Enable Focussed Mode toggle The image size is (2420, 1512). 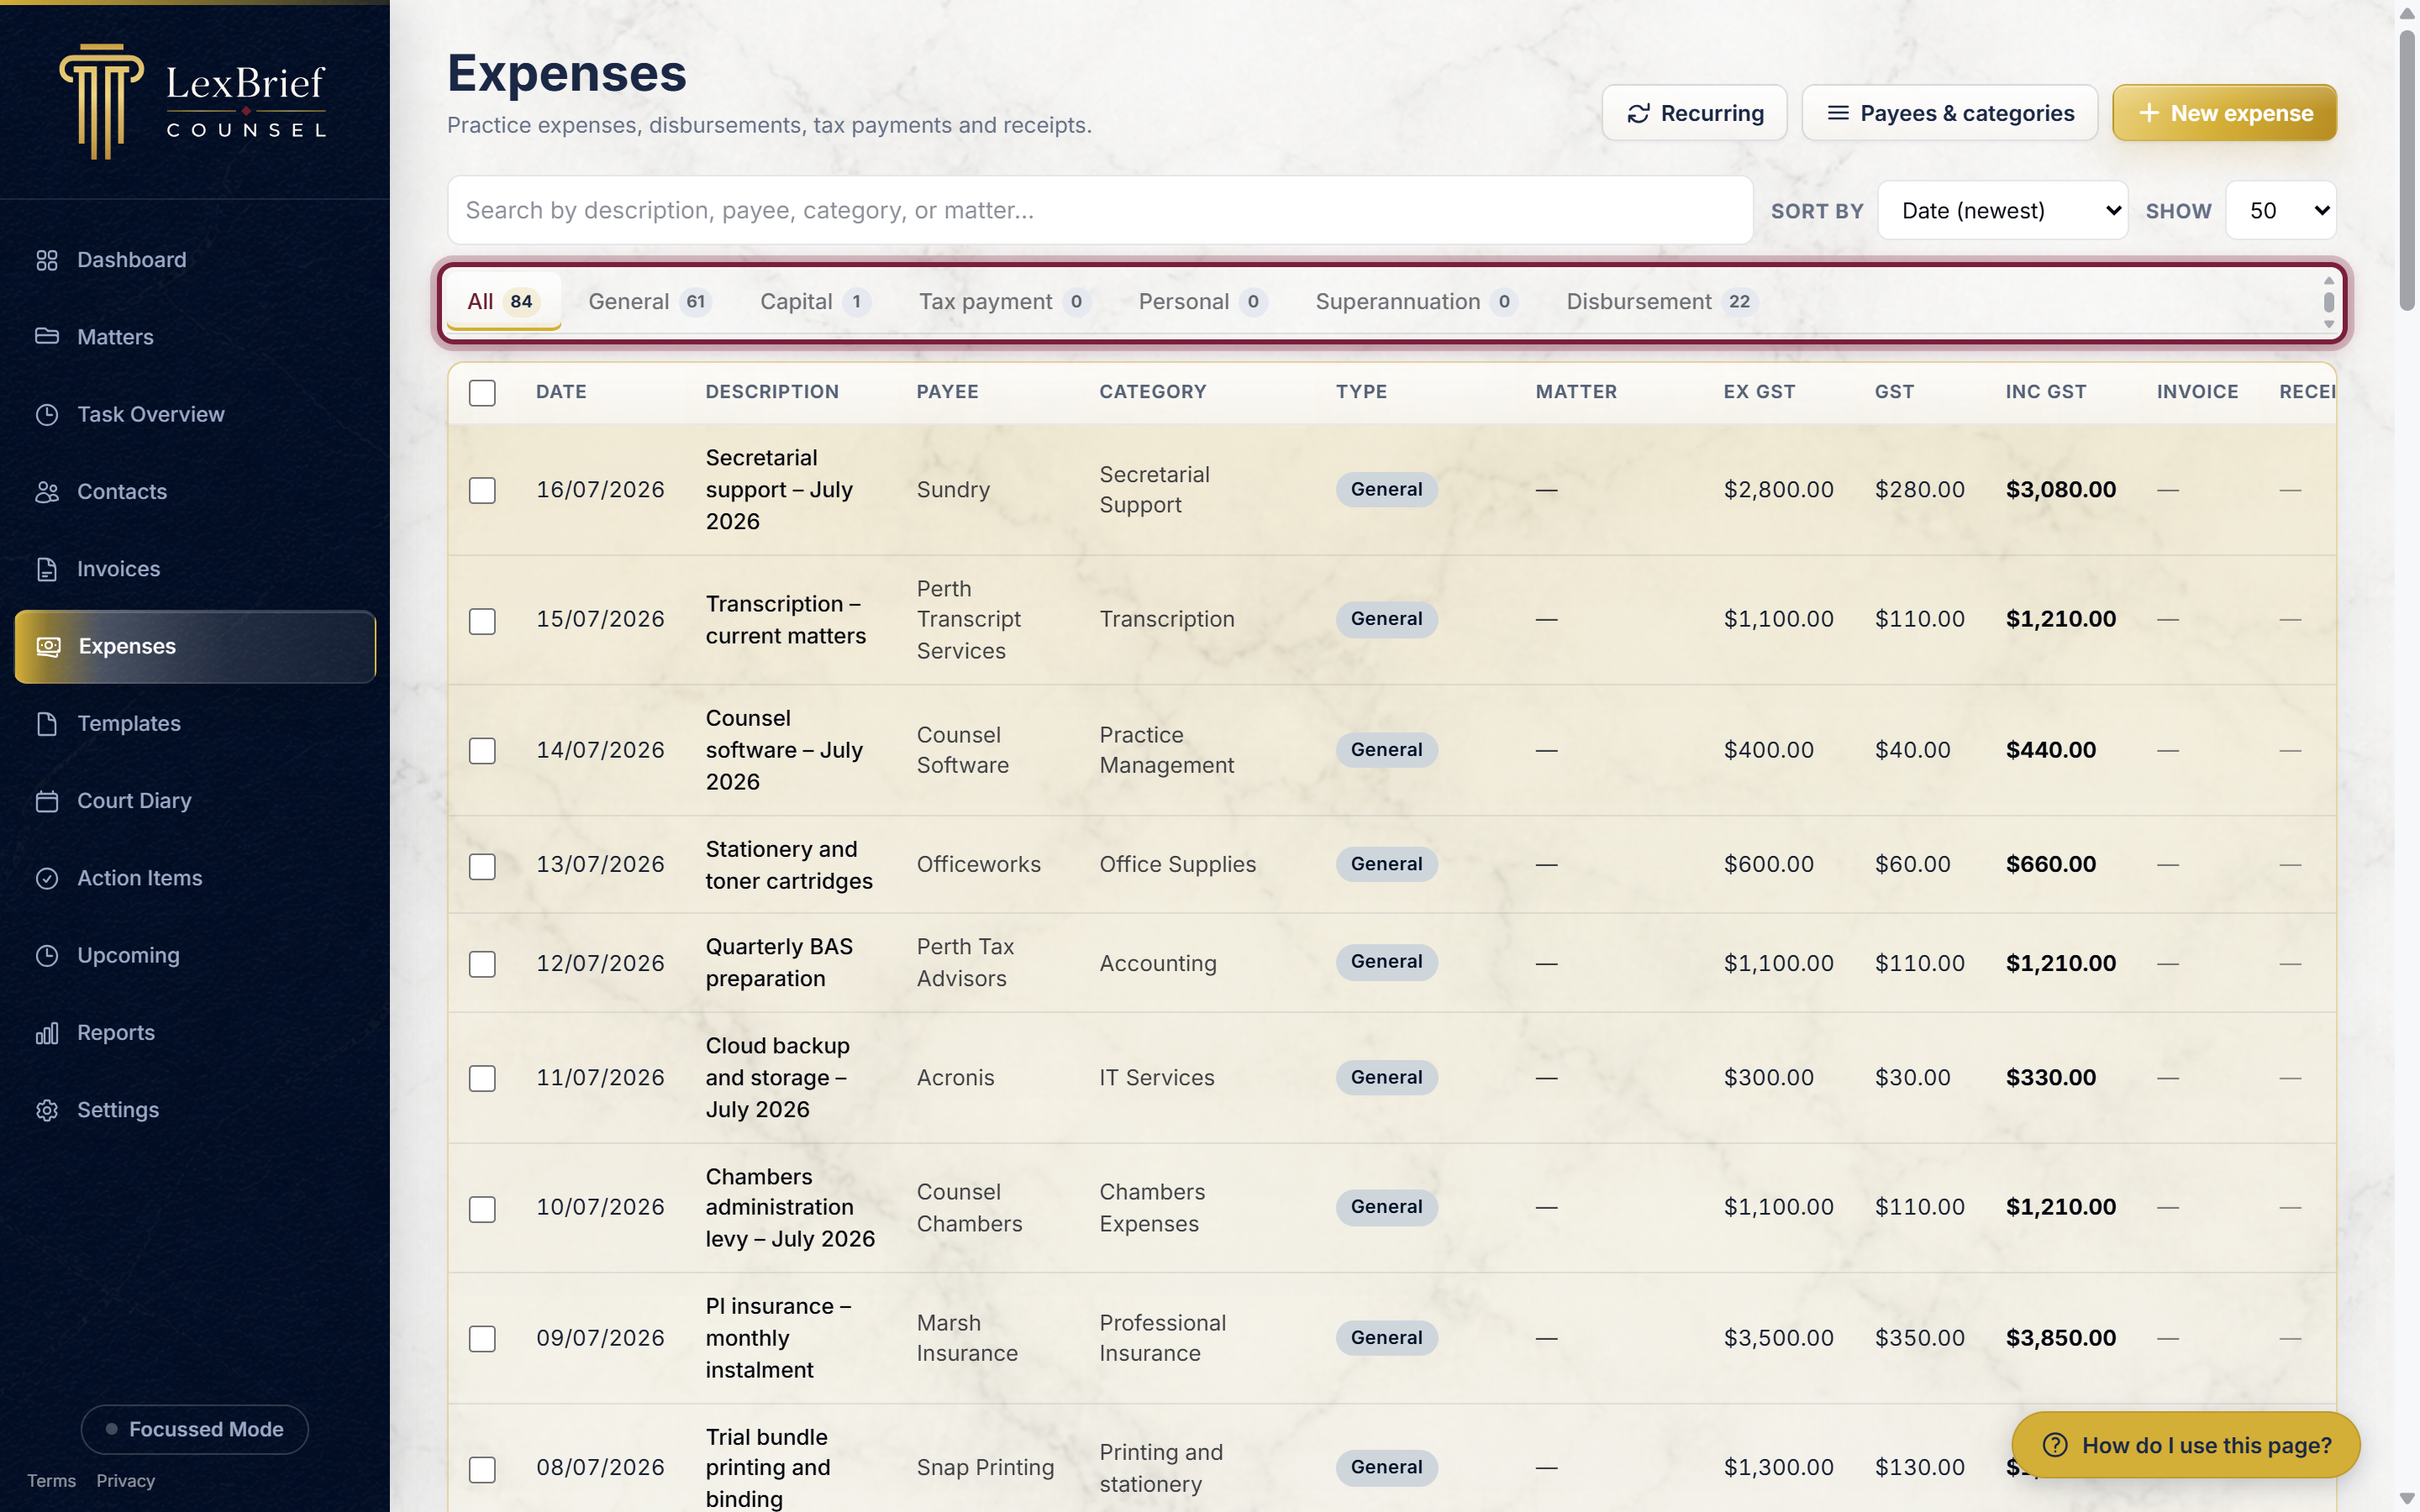click(195, 1429)
